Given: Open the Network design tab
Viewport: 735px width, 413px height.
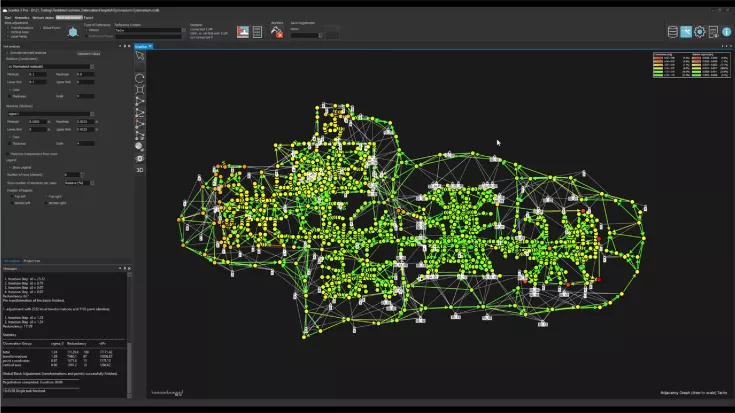Looking at the screenshot, I should 43,18.
